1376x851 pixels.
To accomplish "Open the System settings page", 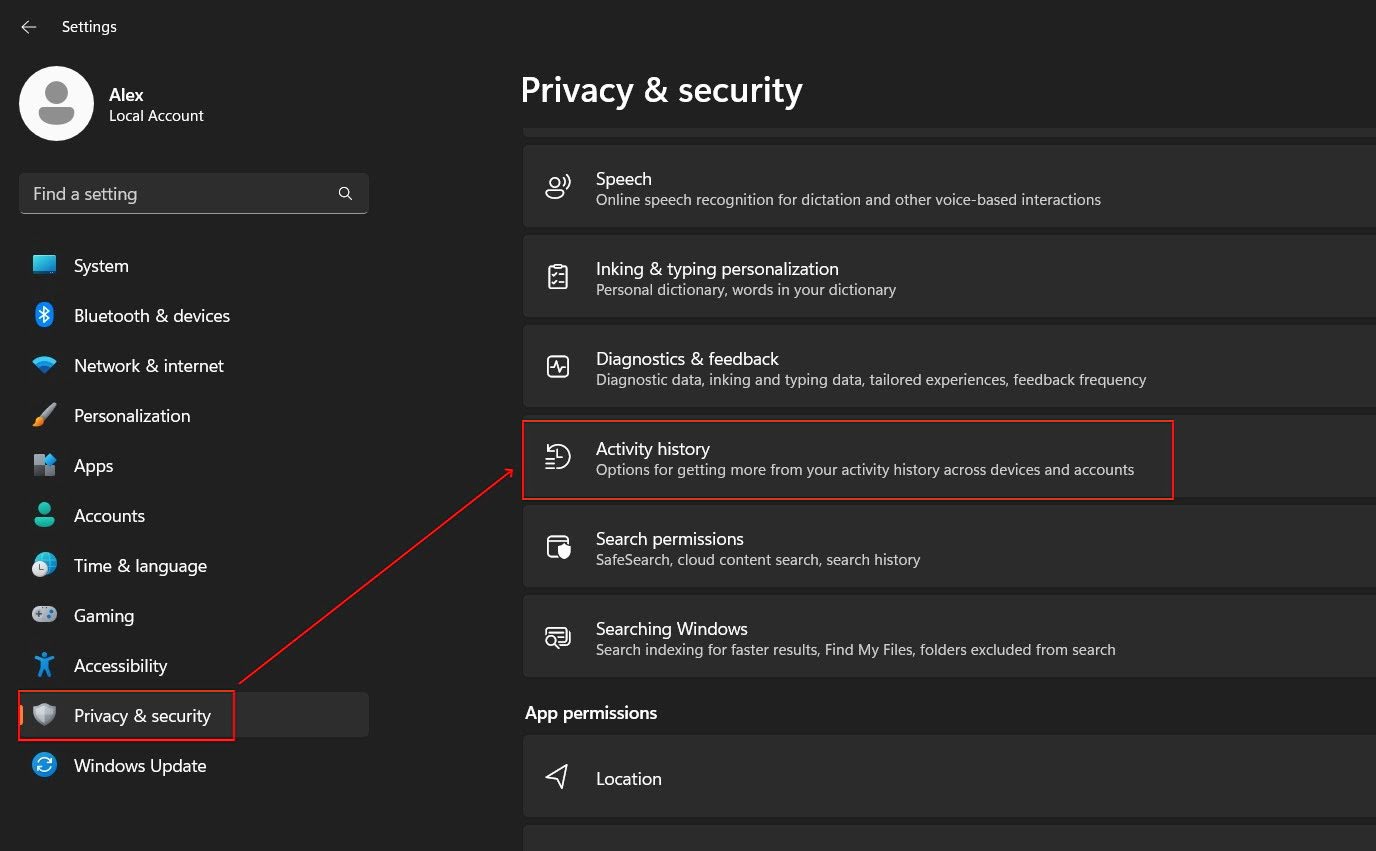I will click(x=101, y=266).
